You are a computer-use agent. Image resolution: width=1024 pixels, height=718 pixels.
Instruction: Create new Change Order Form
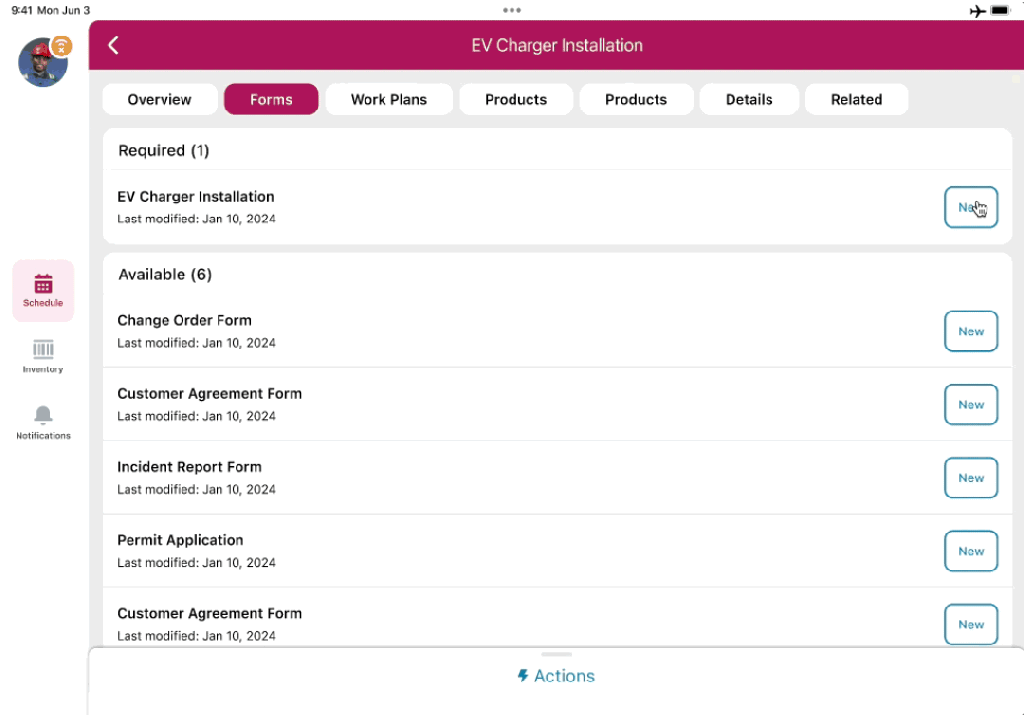coord(971,331)
